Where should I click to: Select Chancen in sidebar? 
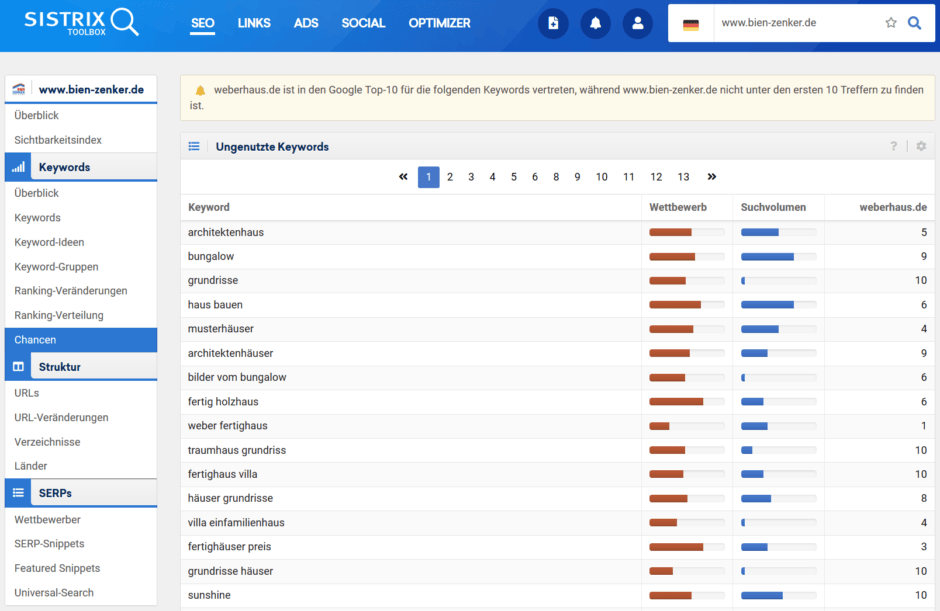tap(81, 339)
